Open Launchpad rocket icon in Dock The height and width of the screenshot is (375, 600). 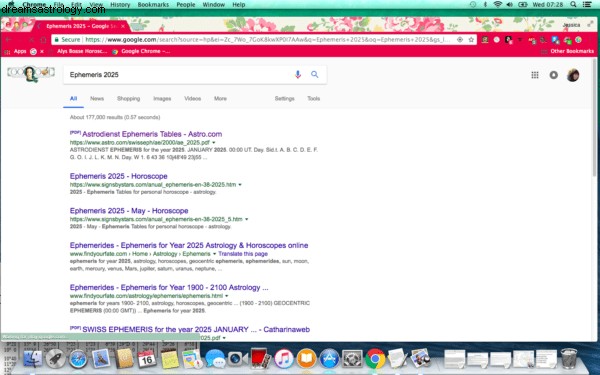(55, 359)
